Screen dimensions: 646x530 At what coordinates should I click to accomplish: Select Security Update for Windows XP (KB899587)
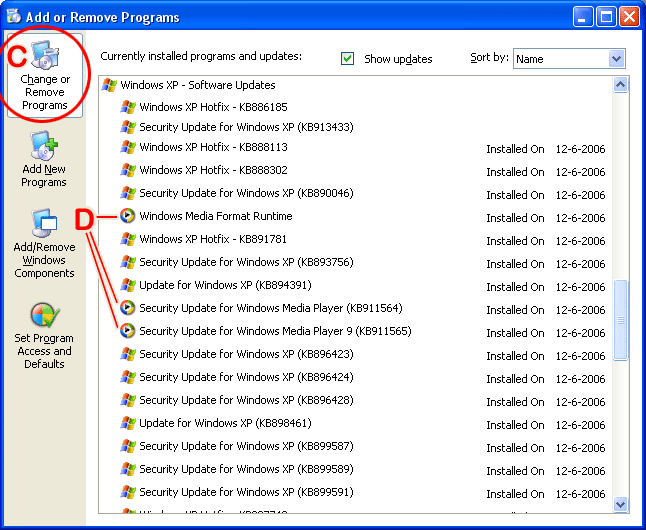click(x=246, y=446)
